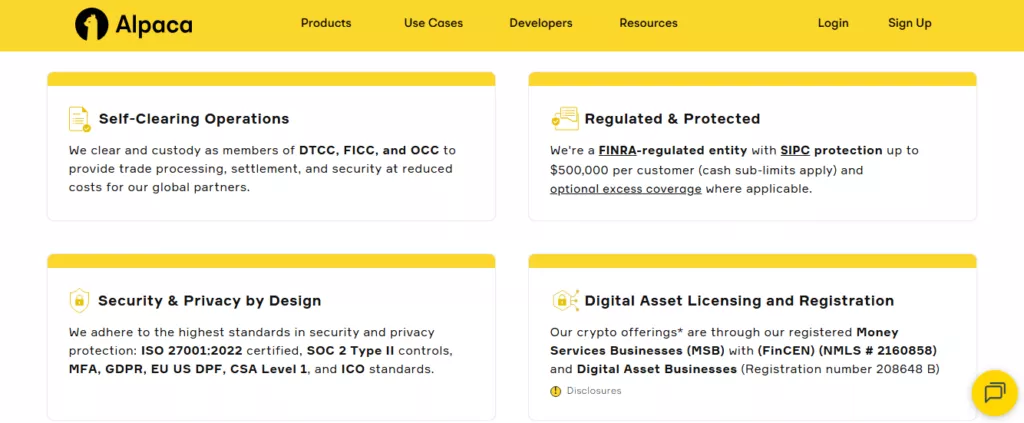Screen dimensions: 1024x423
Task: Click the Self-Clearing Operations document icon
Action: [x=80, y=119]
